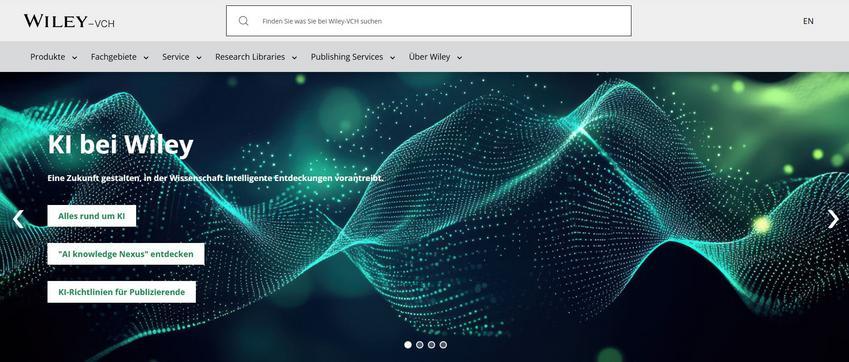The height and width of the screenshot is (362, 849).
Task: Open the Über Wiley menu
Action: pyautogui.click(x=429, y=57)
